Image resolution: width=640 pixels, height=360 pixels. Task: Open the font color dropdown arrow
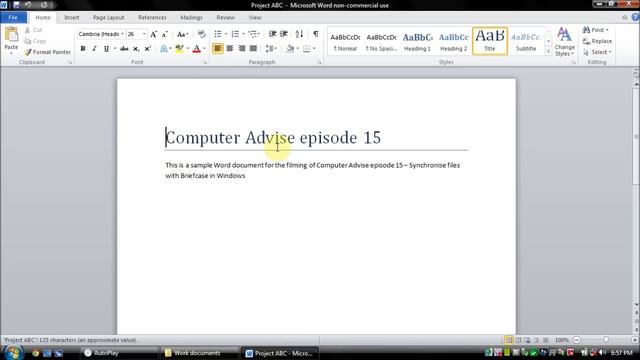[204, 49]
